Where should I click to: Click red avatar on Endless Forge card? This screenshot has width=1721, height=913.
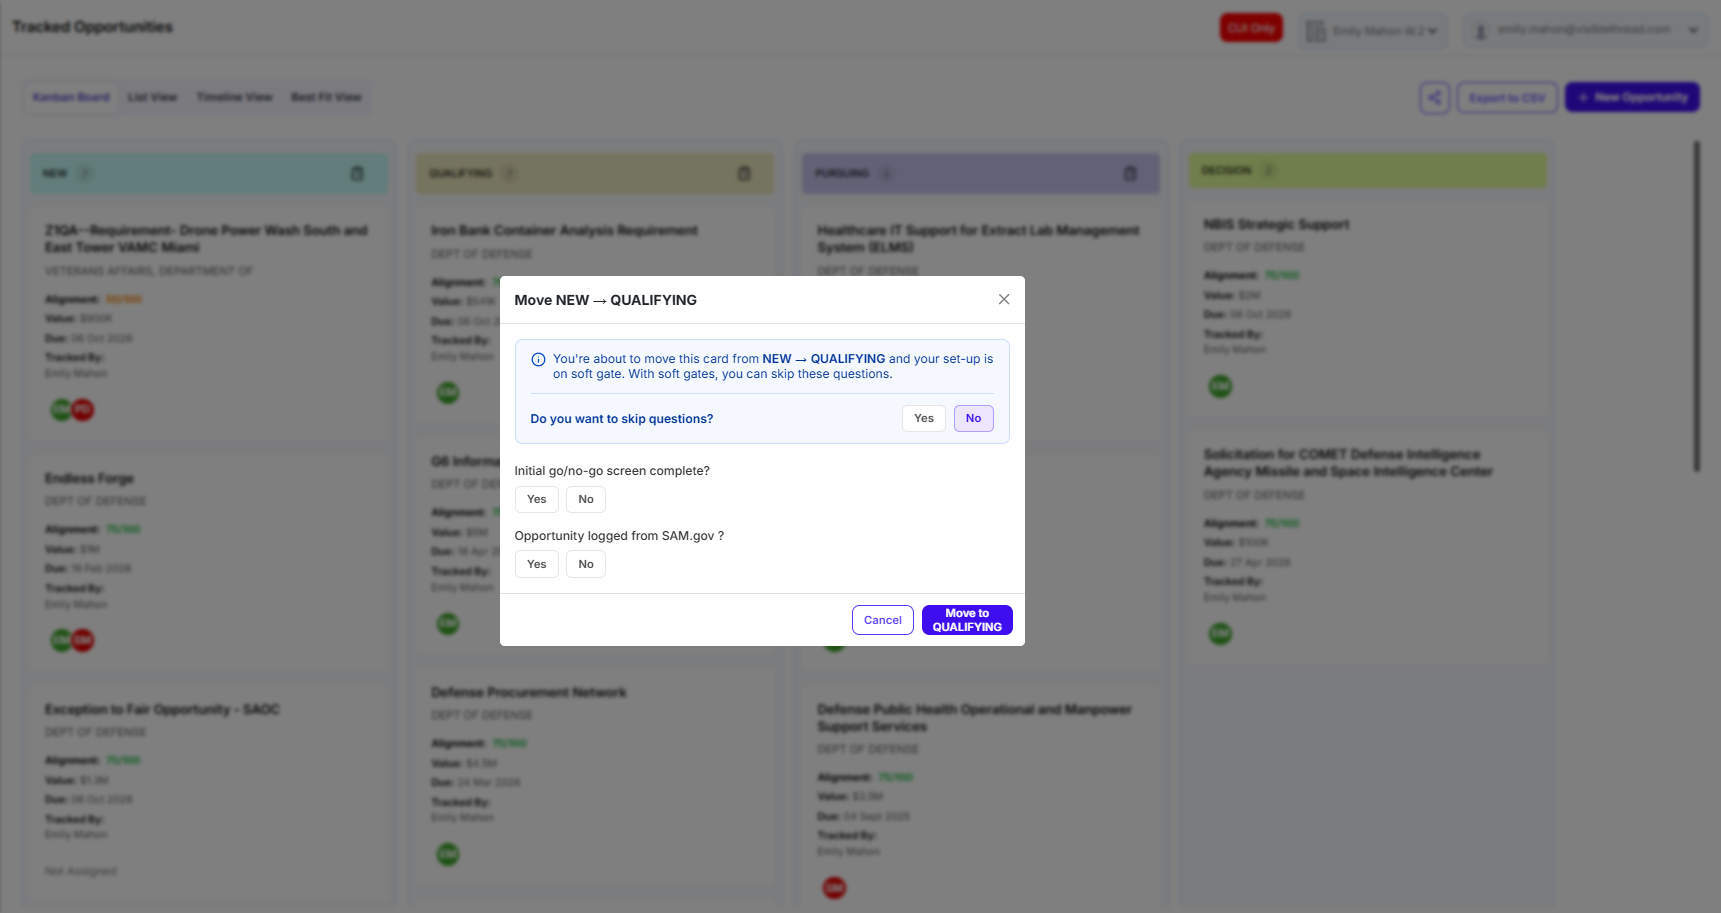click(83, 640)
